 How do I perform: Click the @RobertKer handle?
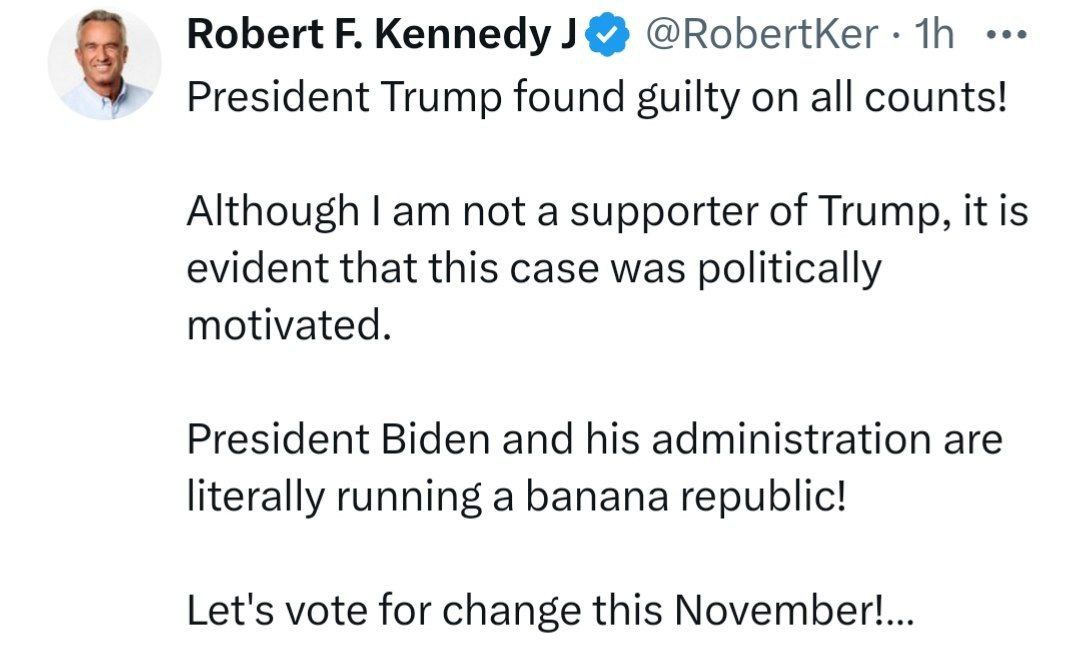tap(760, 36)
